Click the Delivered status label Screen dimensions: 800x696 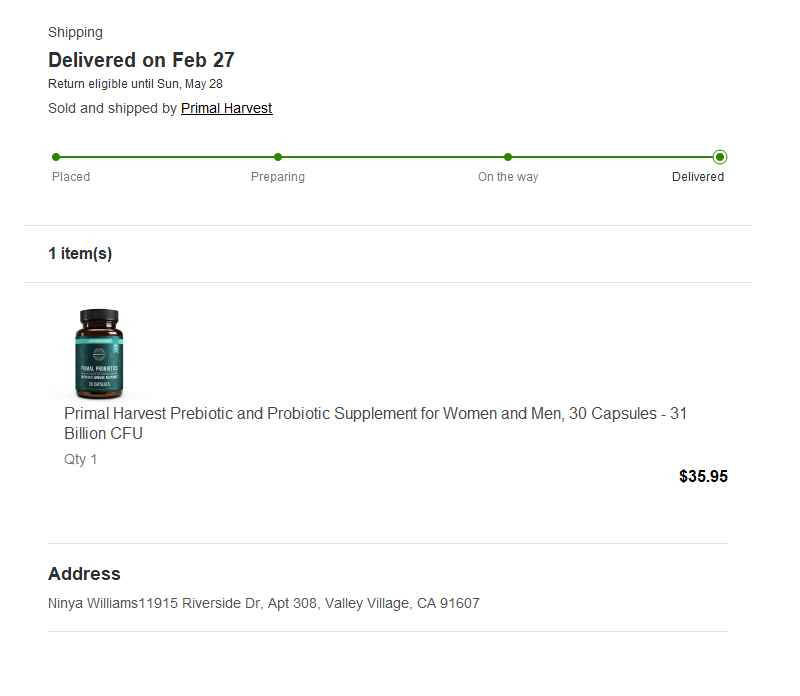coord(698,177)
